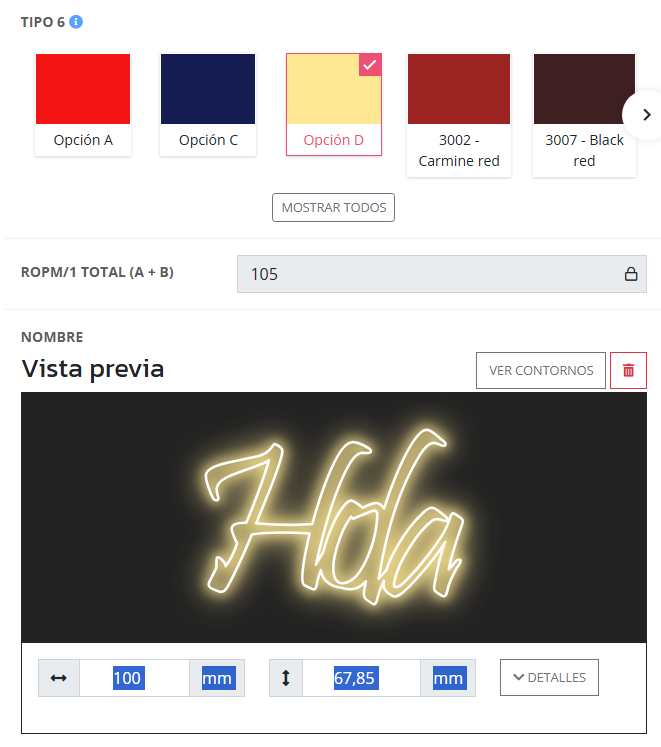Open the width mm unit selector
Screen dimensions: 661x747
[217, 678]
